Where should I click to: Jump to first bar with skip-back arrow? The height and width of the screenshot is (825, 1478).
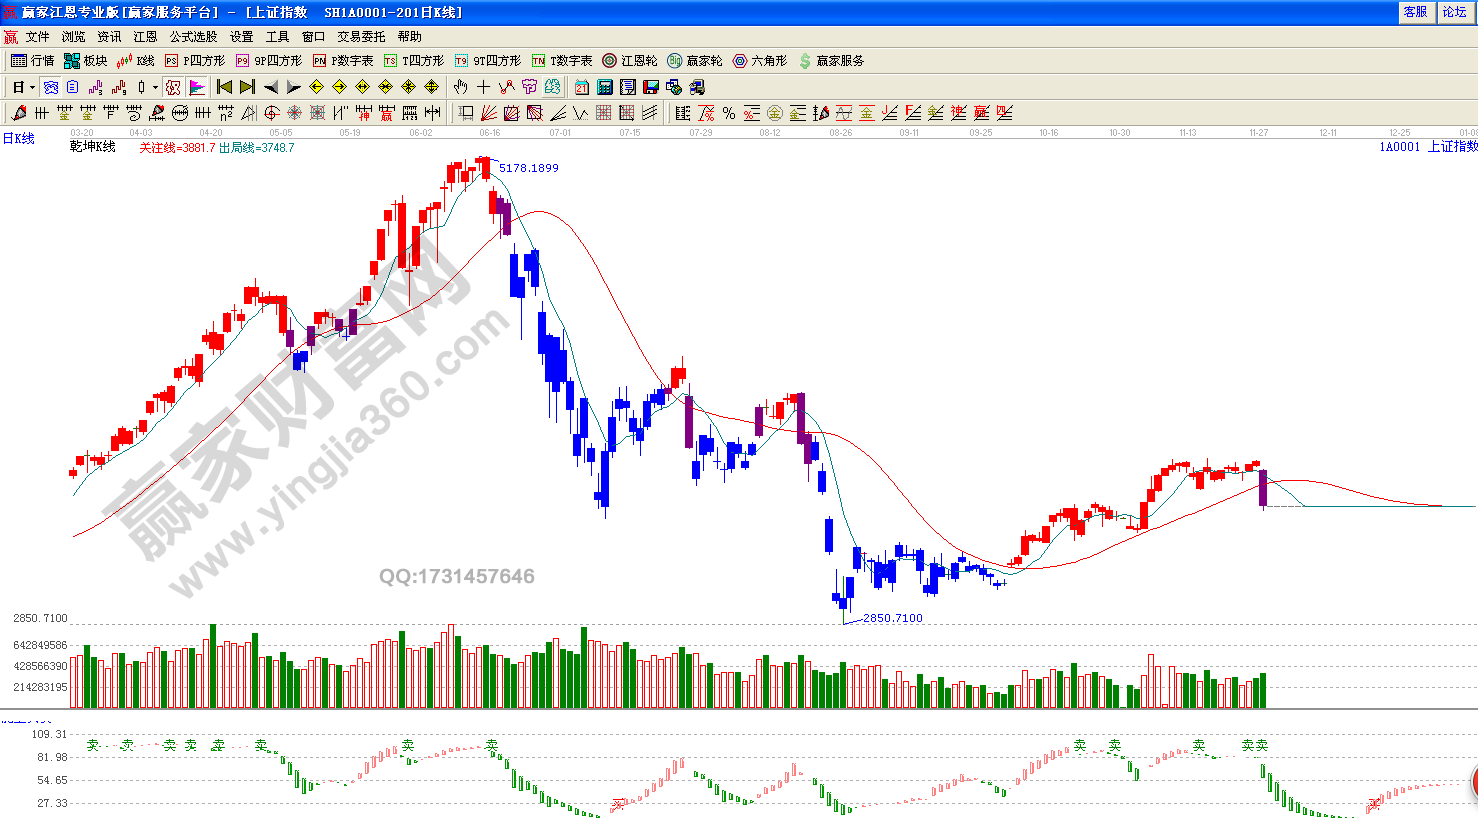pos(224,87)
